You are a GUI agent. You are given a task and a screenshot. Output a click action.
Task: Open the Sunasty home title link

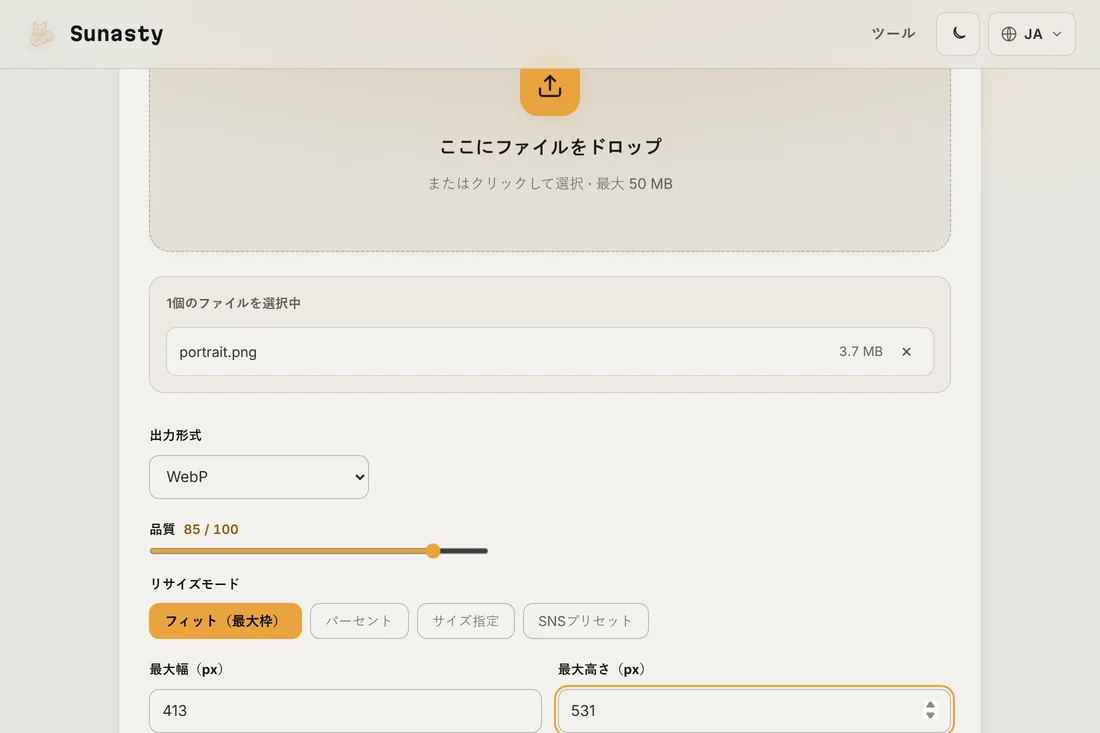pos(116,34)
